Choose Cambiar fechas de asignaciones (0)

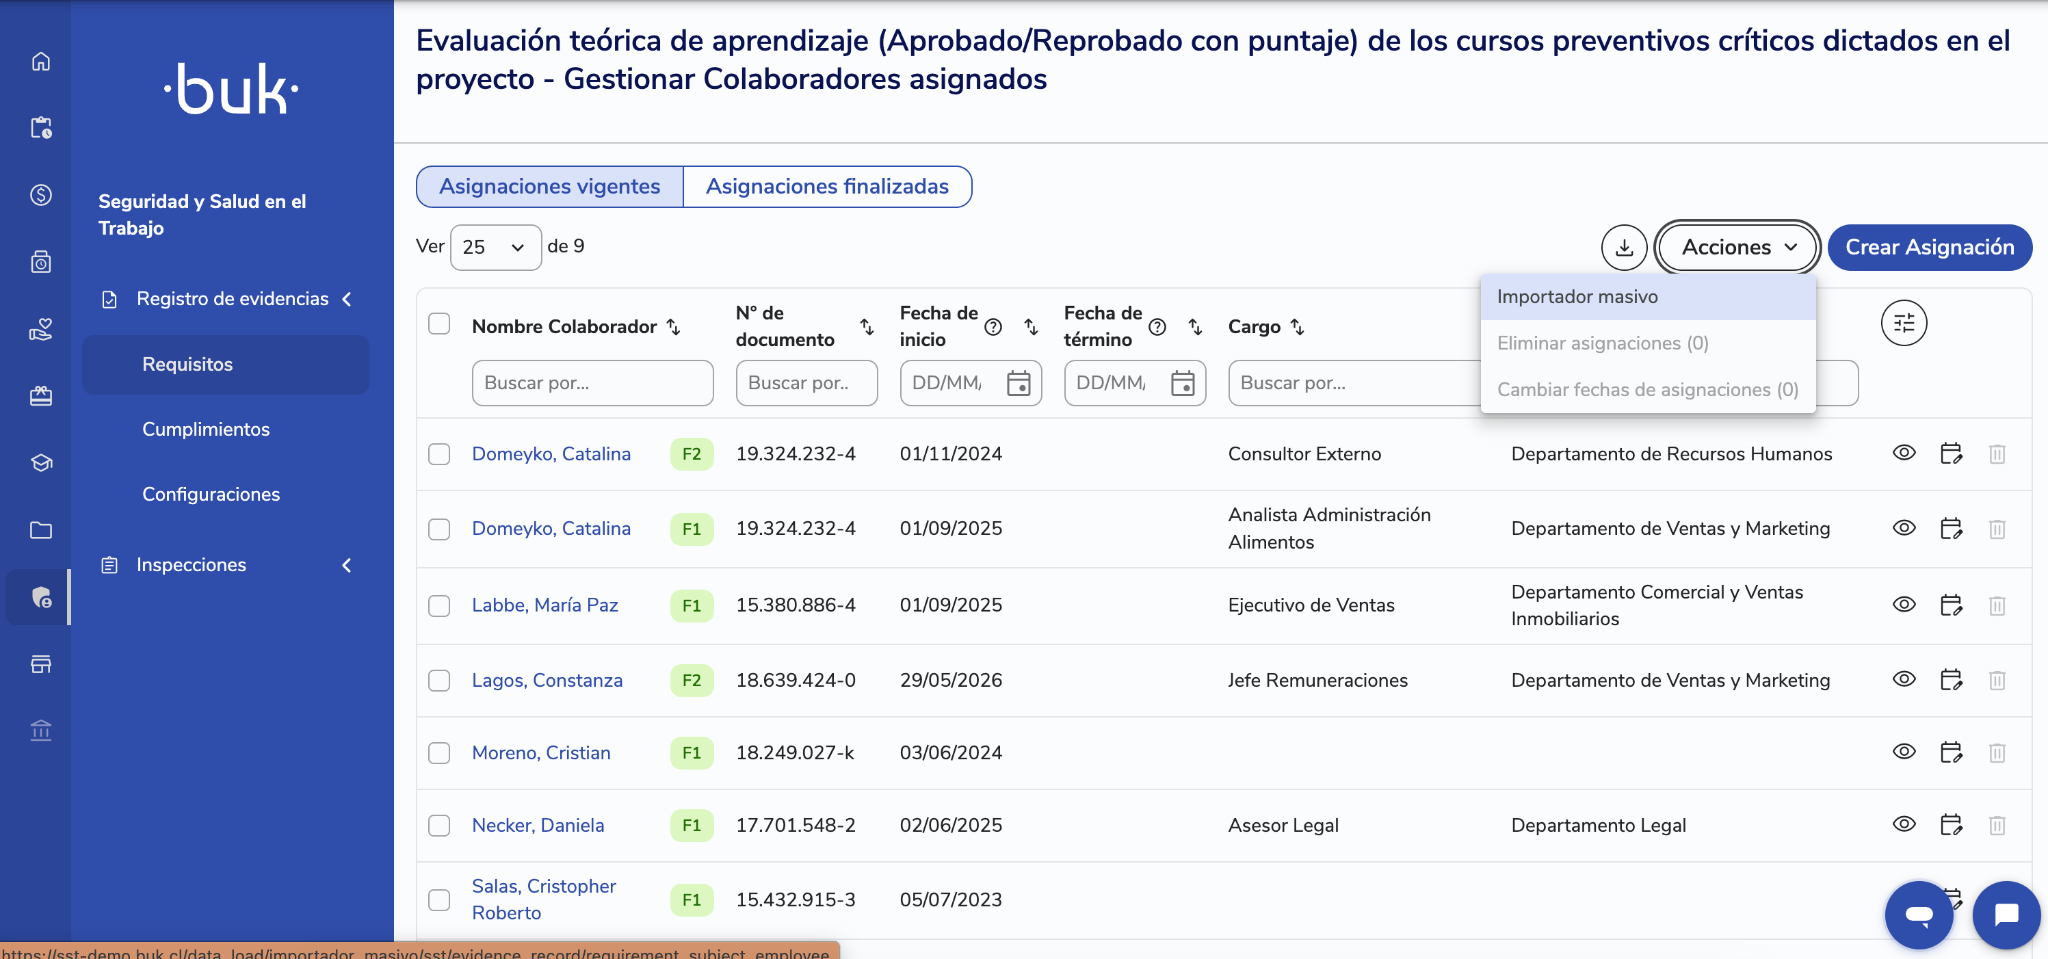point(1648,390)
